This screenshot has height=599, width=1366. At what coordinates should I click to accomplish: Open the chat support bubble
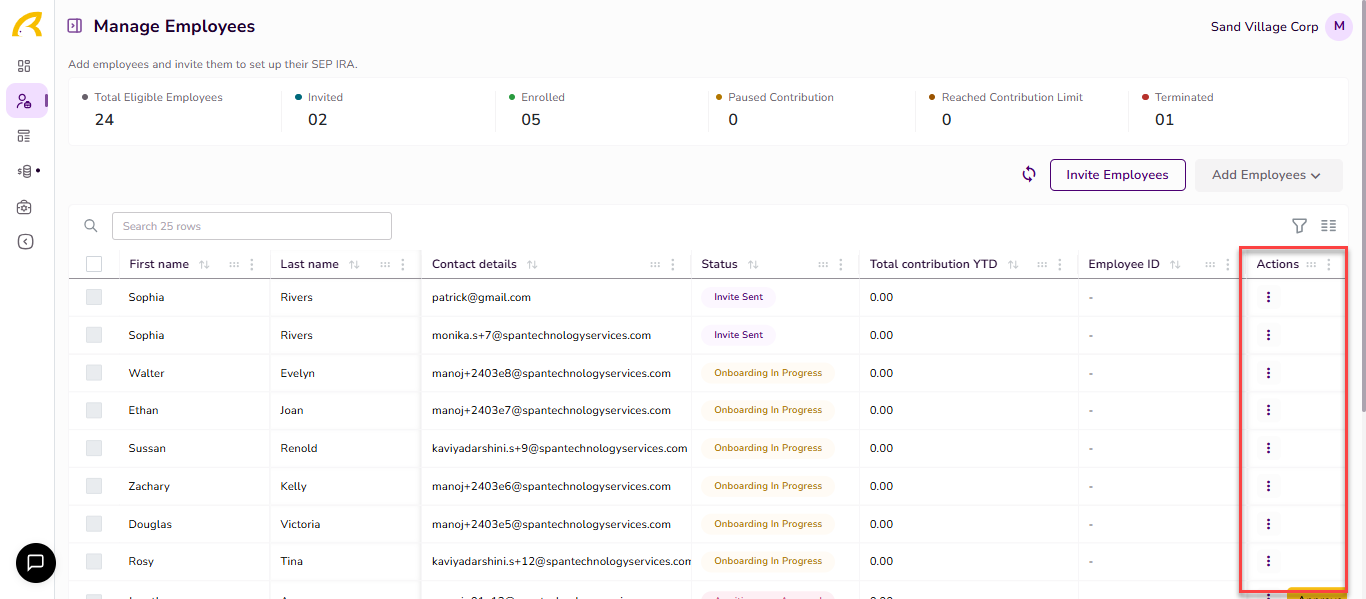coord(36,563)
